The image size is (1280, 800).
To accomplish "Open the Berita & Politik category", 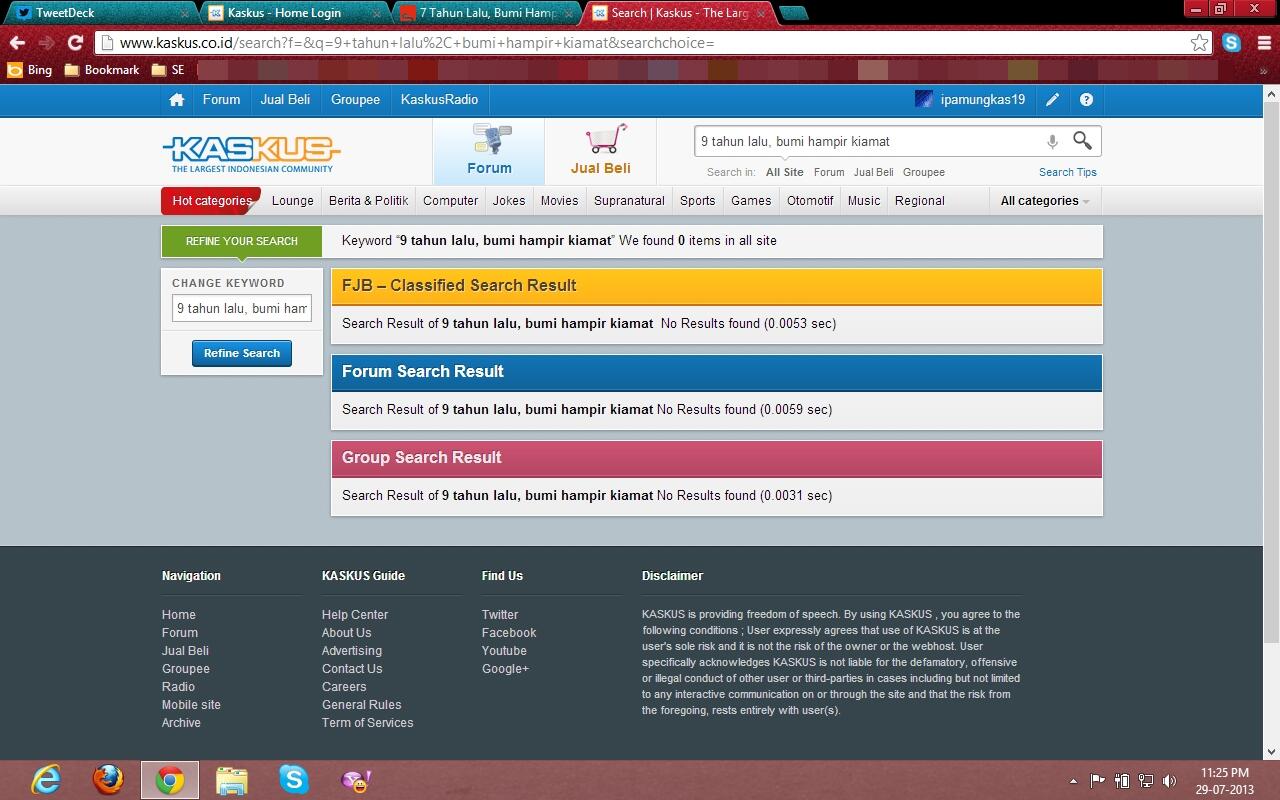I will [x=368, y=201].
